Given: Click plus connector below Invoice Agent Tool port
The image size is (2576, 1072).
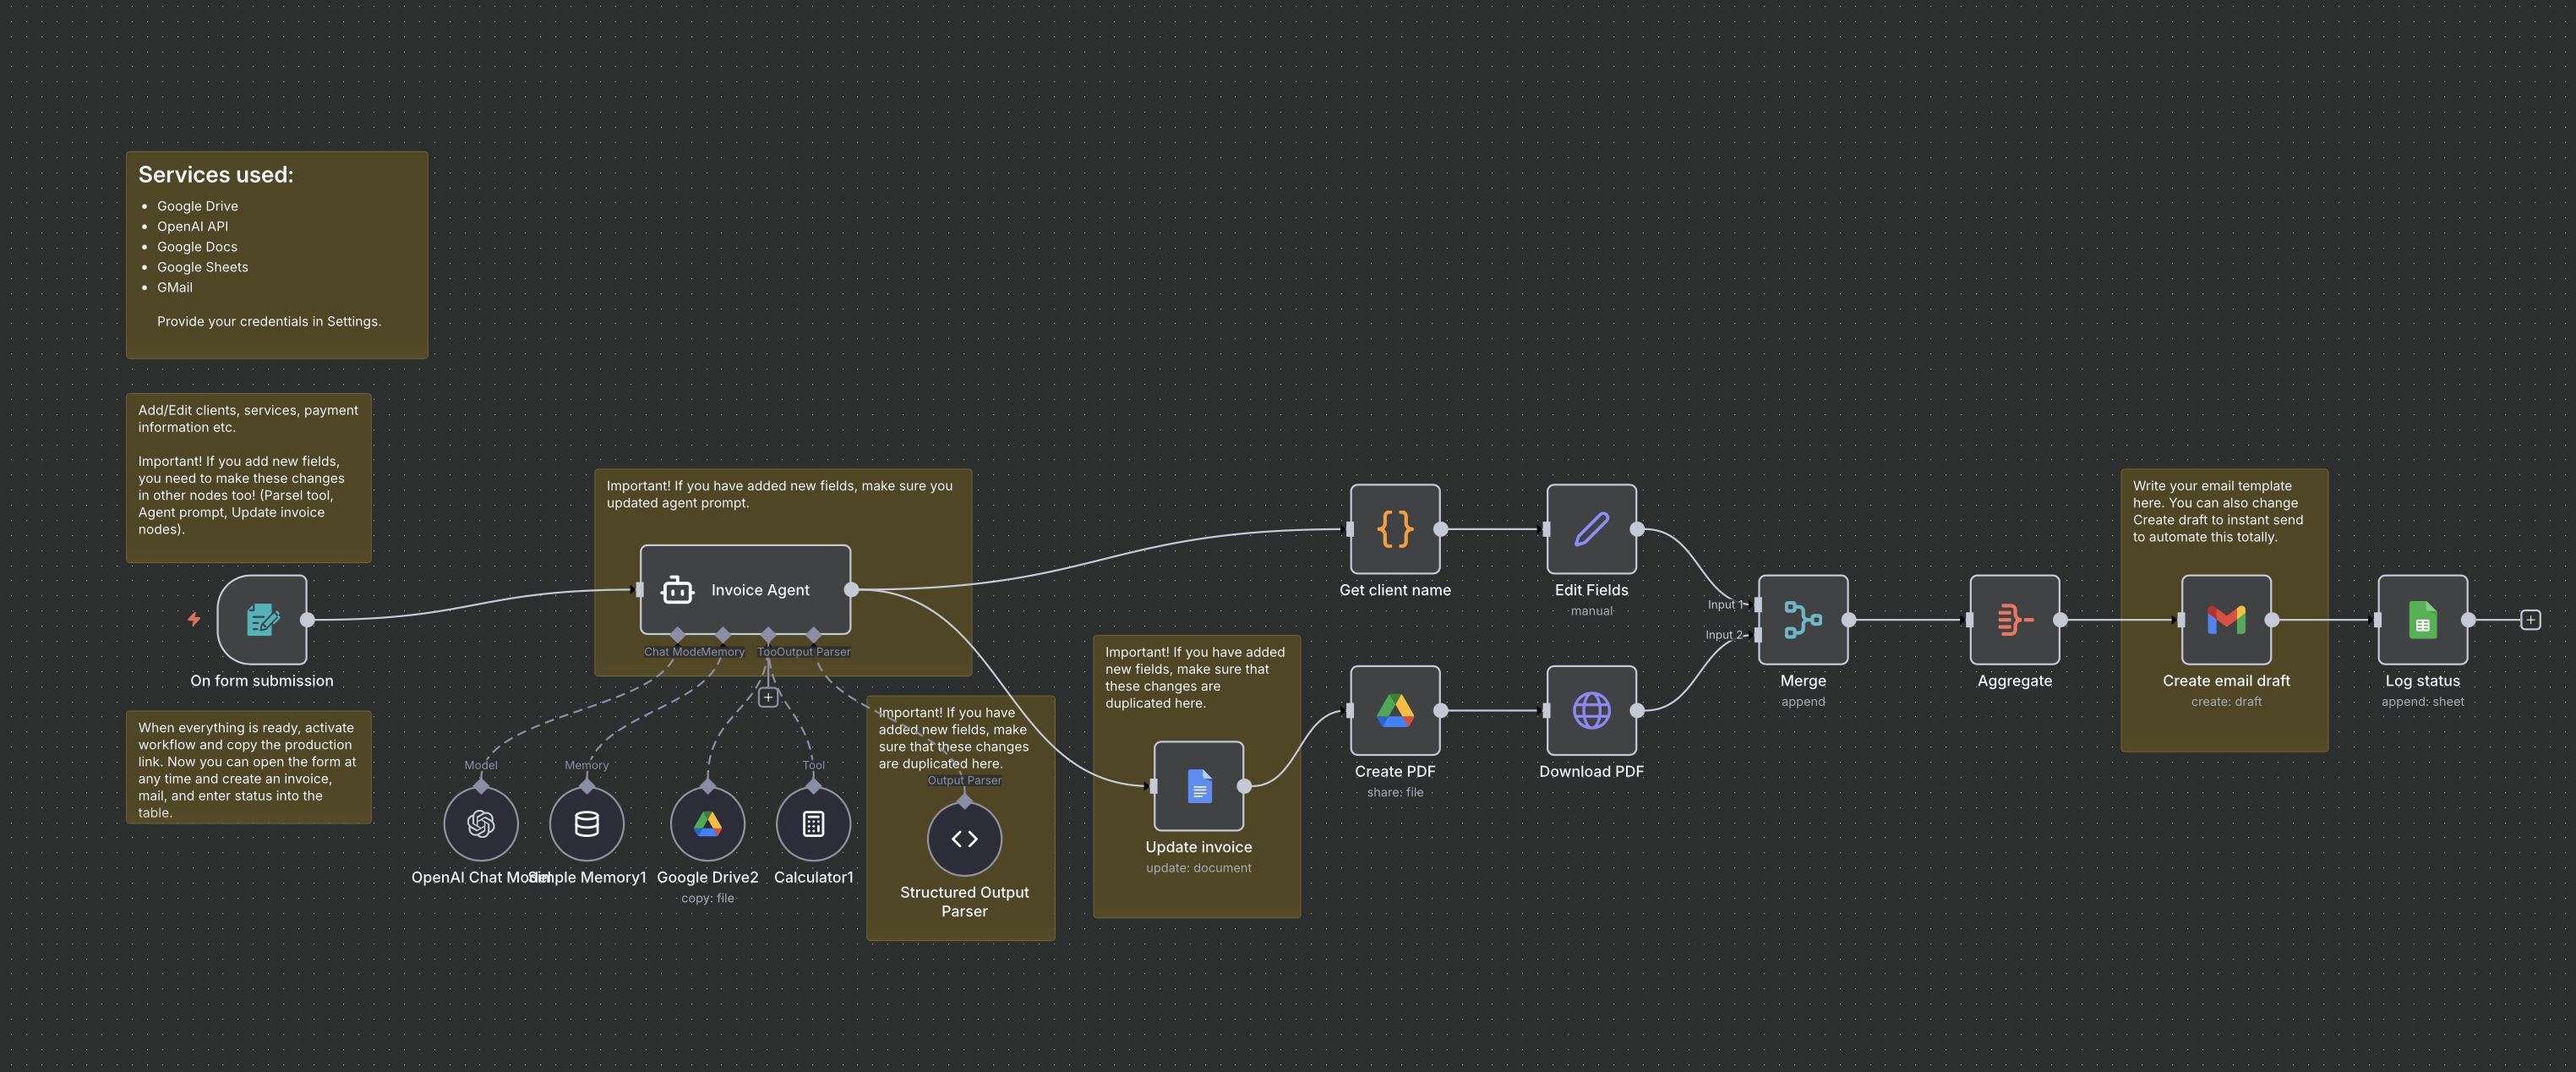Looking at the screenshot, I should [768, 697].
